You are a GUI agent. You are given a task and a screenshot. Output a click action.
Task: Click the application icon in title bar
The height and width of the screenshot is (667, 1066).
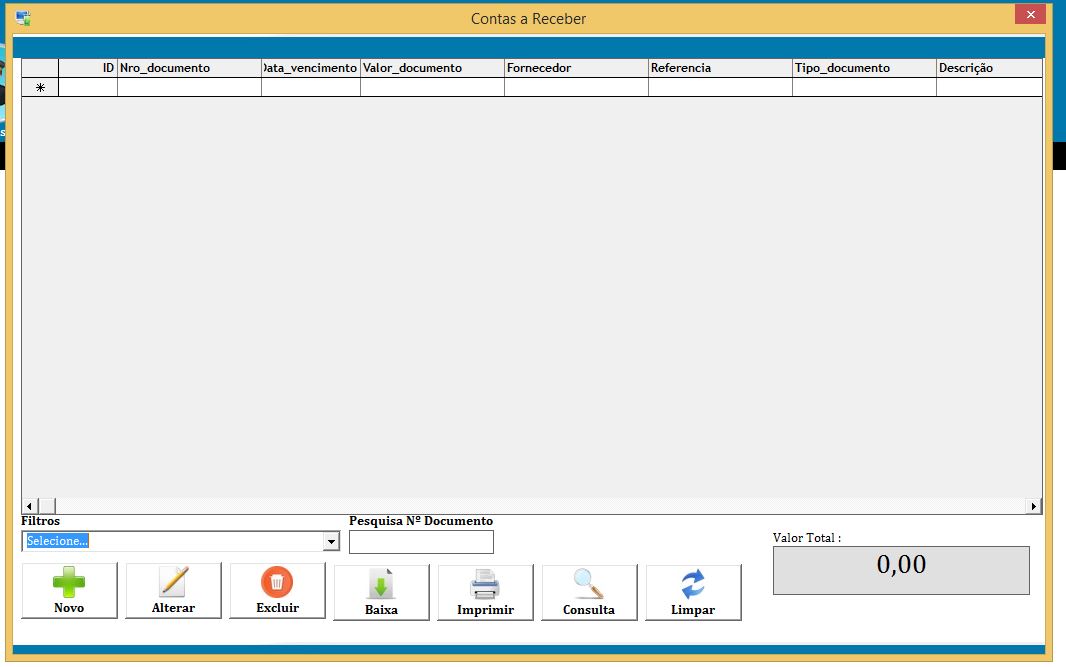pyautogui.click(x=23, y=18)
